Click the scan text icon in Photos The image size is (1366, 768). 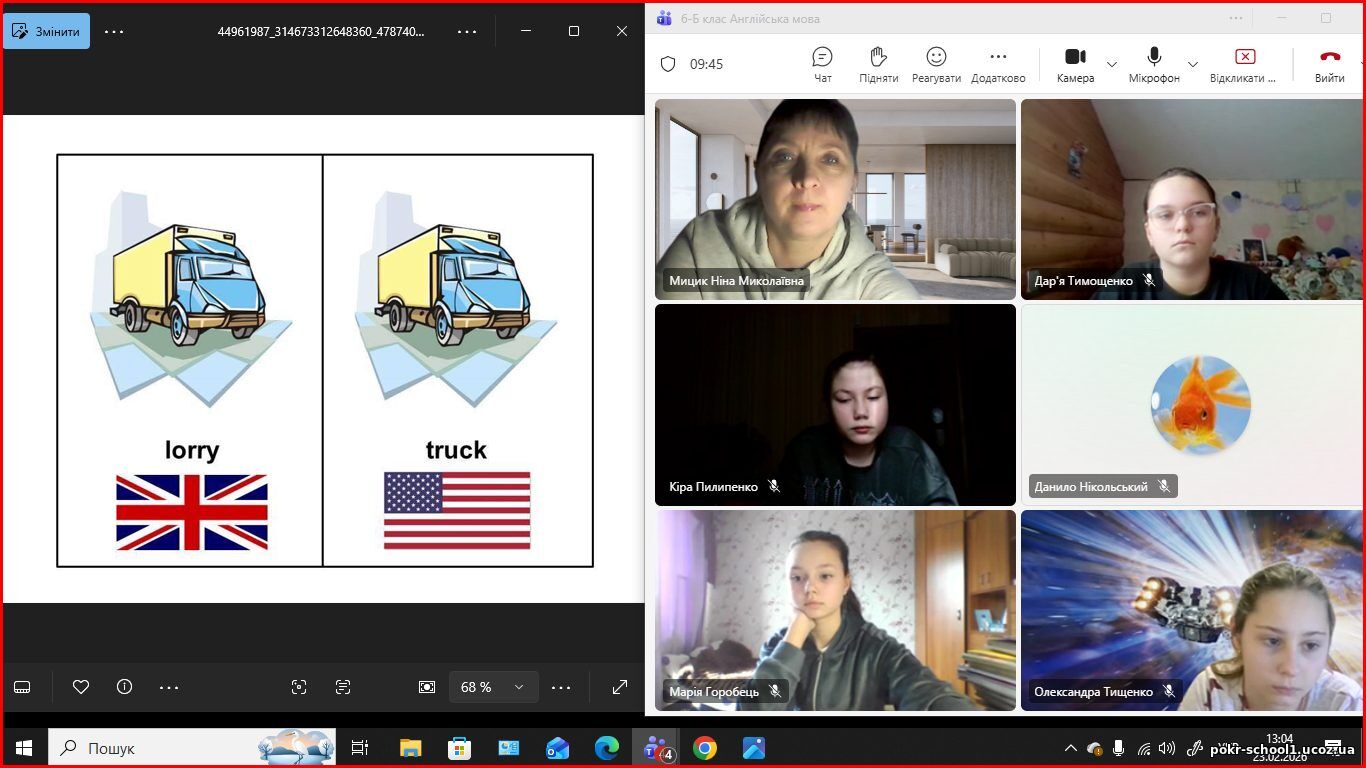click(x=343, y=687)
